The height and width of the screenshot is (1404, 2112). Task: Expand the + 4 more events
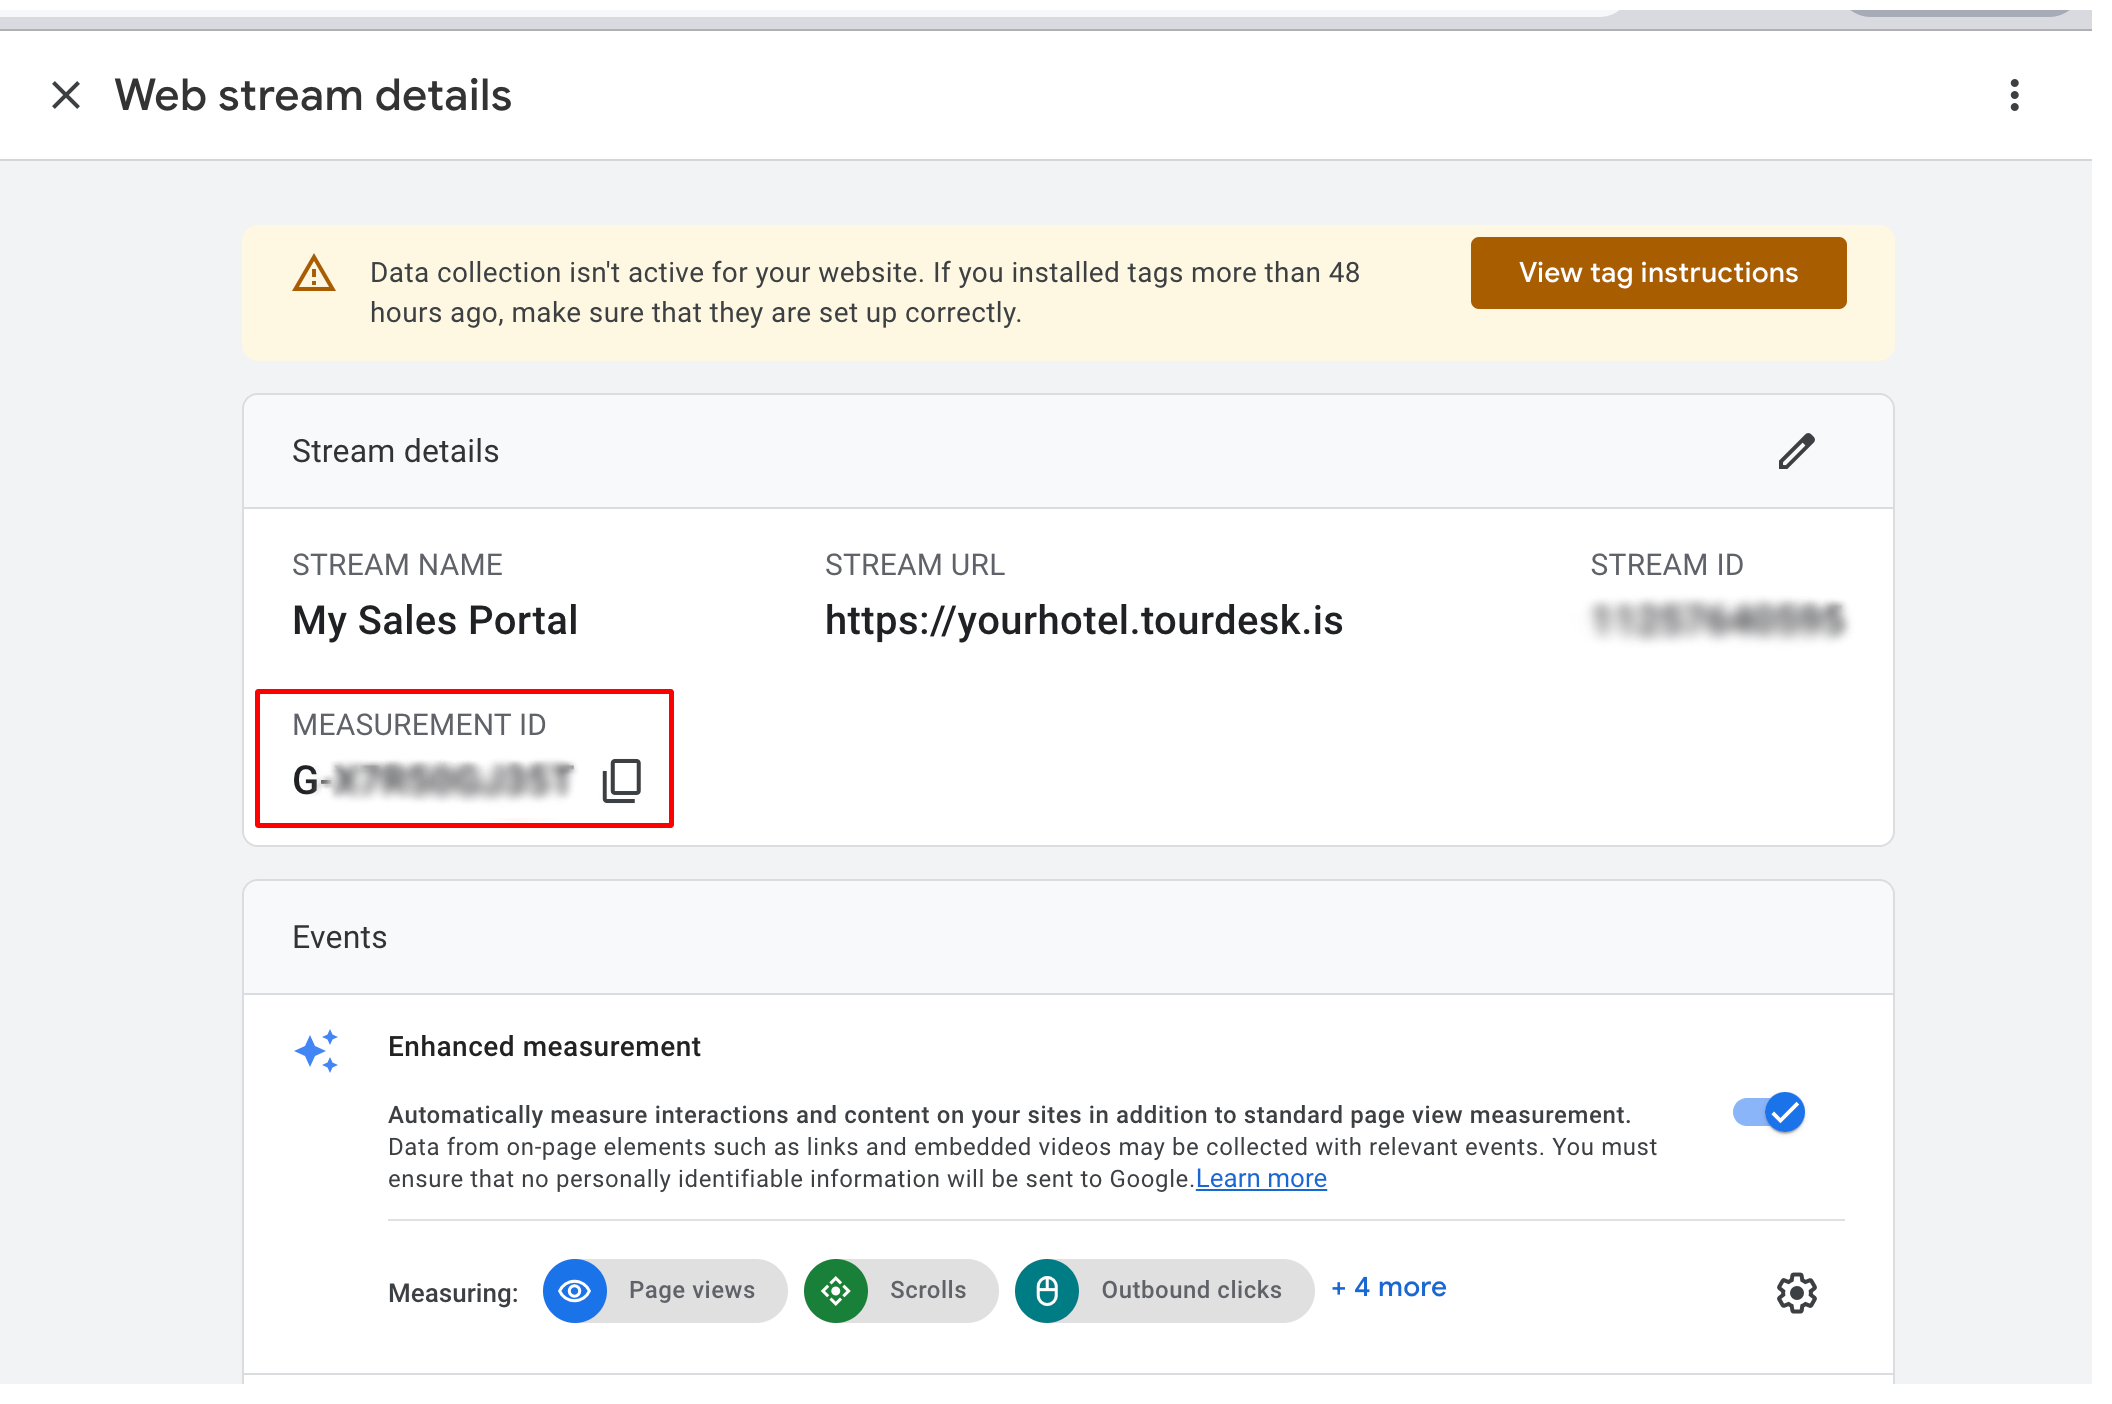tap(1389, 1287)
